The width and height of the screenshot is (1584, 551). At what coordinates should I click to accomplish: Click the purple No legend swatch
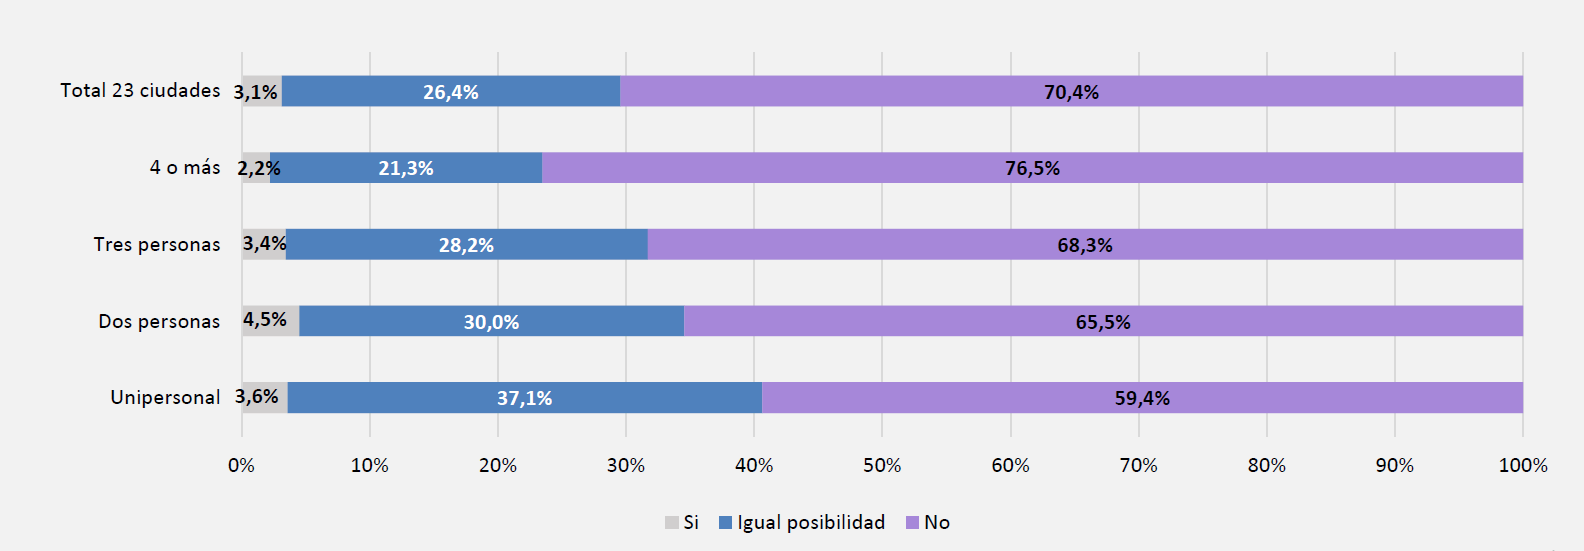coord(912,523)
